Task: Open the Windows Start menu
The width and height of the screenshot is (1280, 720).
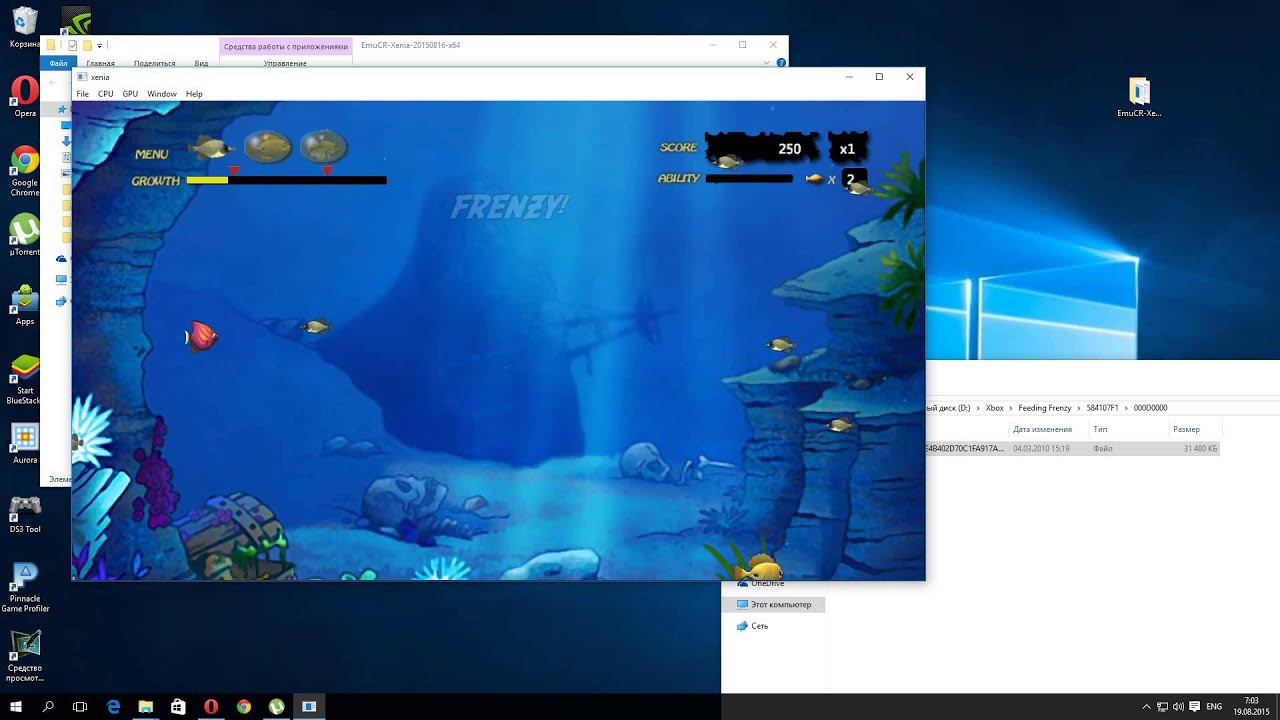Action: coord(15,706)
